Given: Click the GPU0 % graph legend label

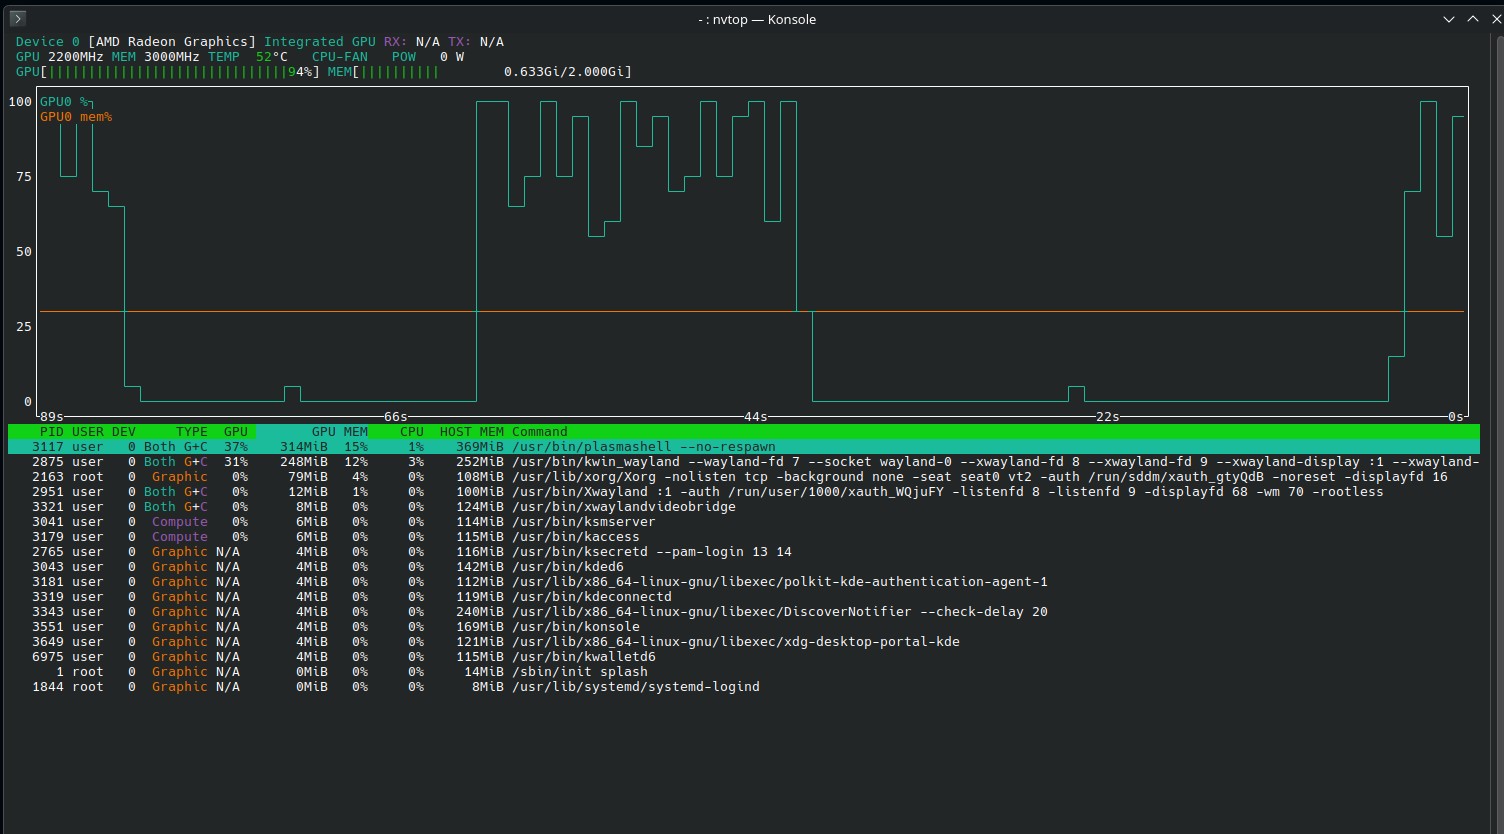Looking at the screenshot, I should pyautogui.click(x=65, y=102).
